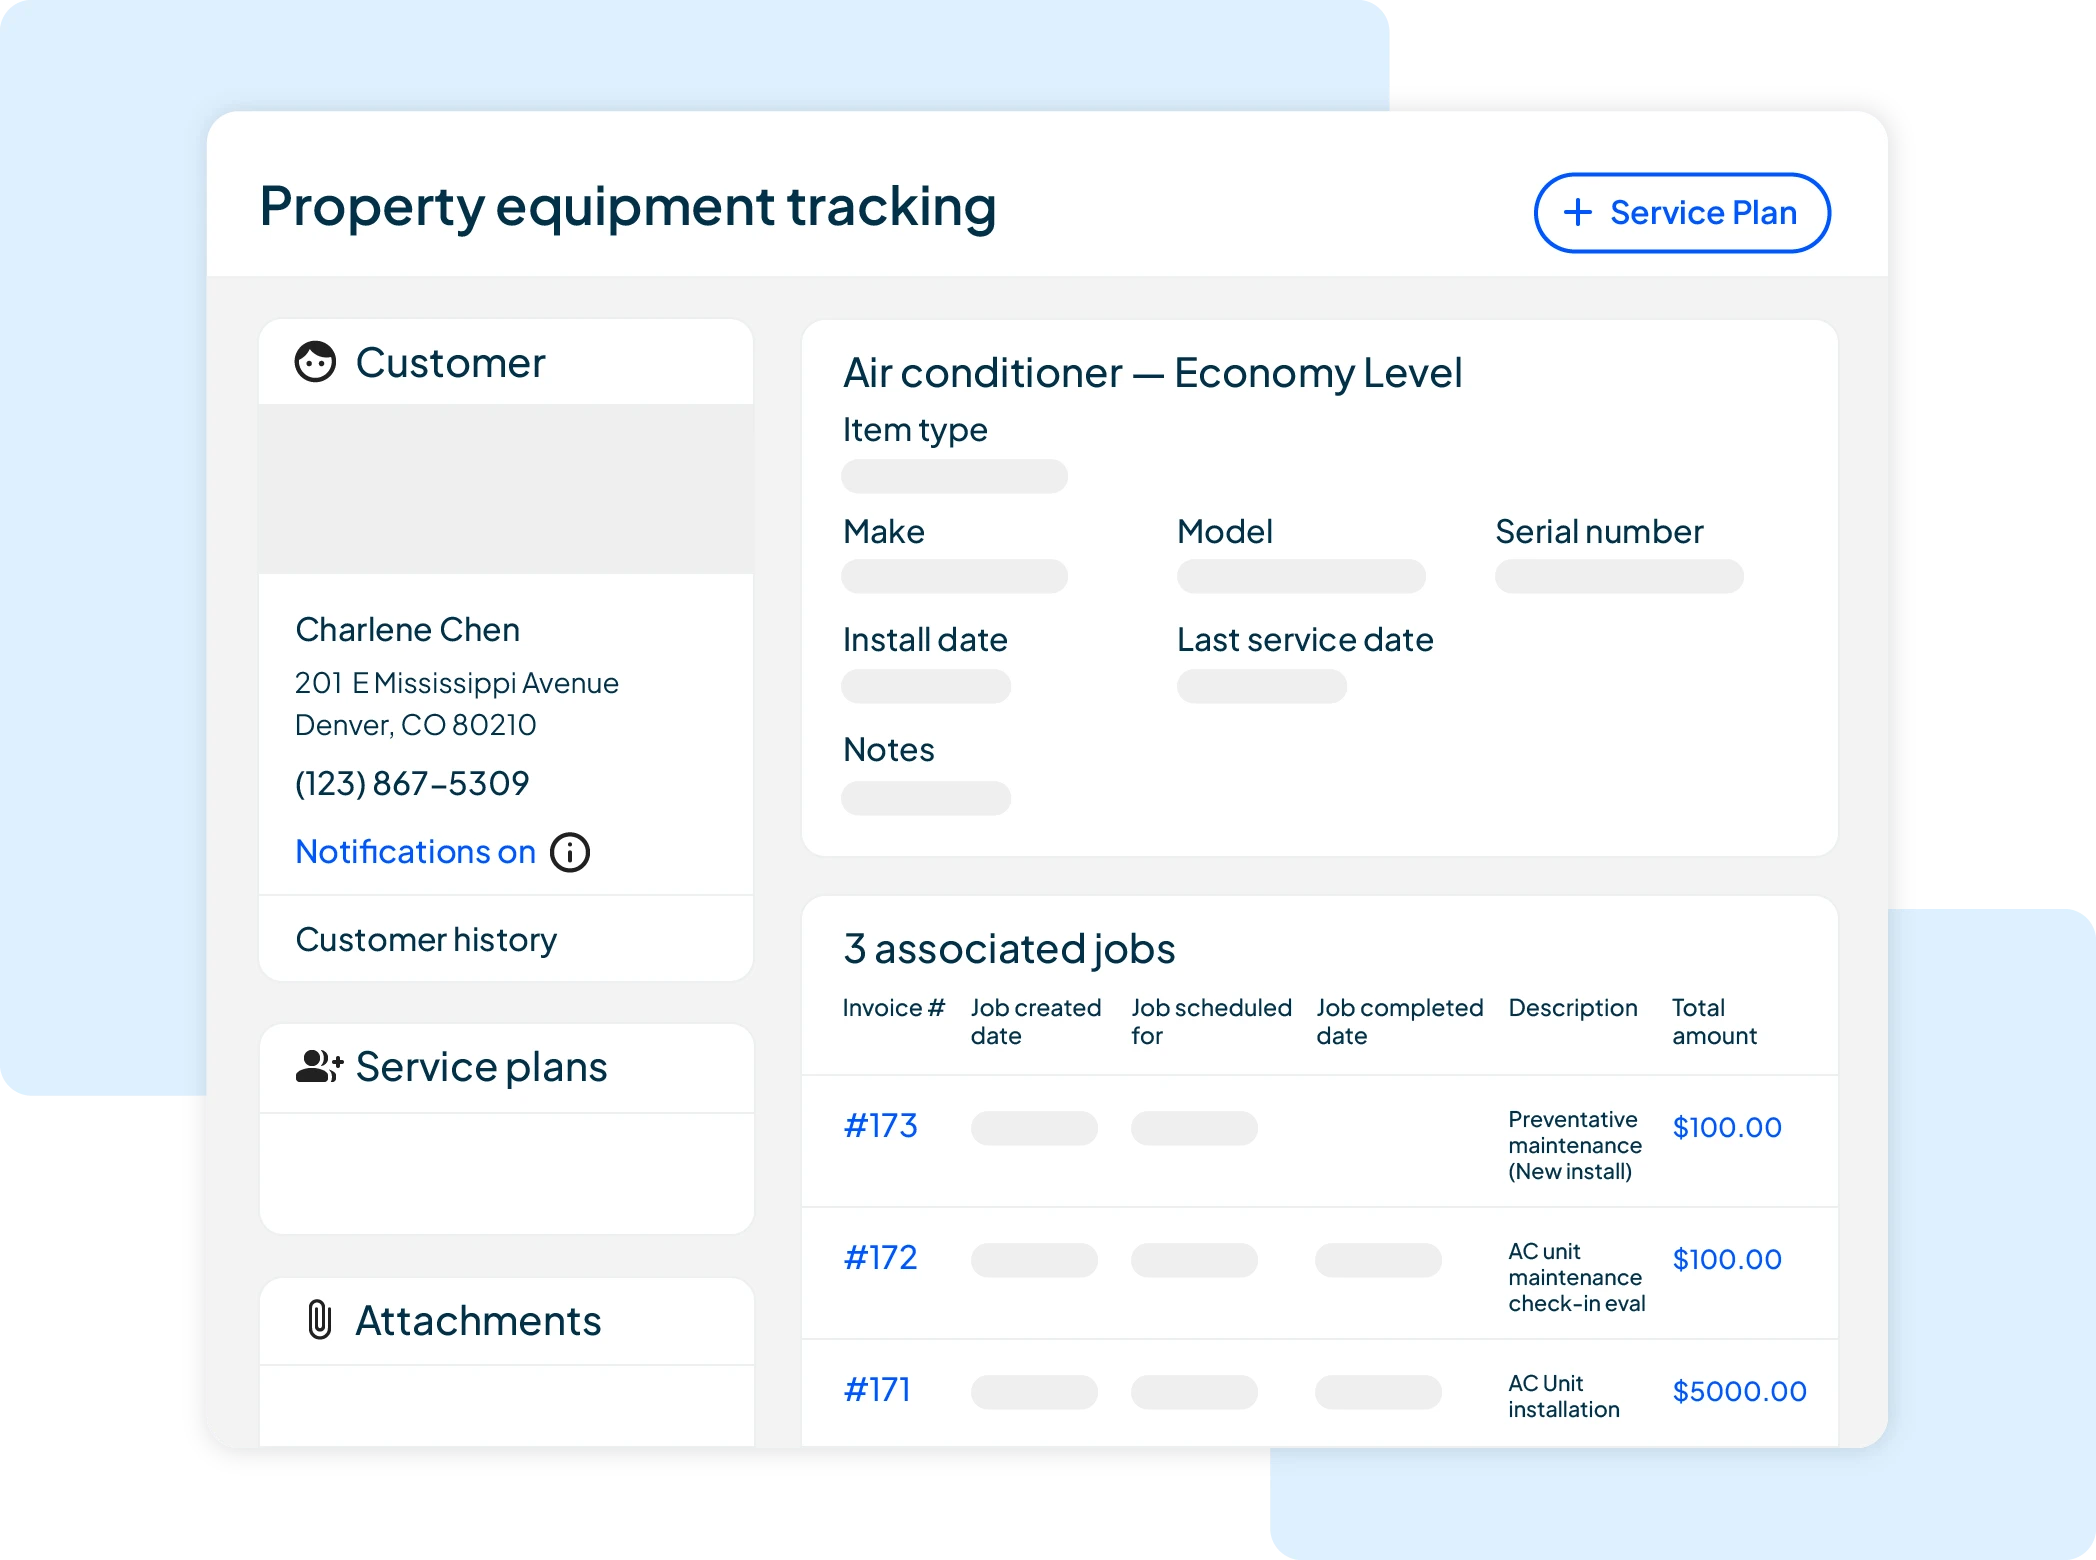Click the Item type field placeholder
Screen dimensions: 2096x1560
[x=954, y=476]
